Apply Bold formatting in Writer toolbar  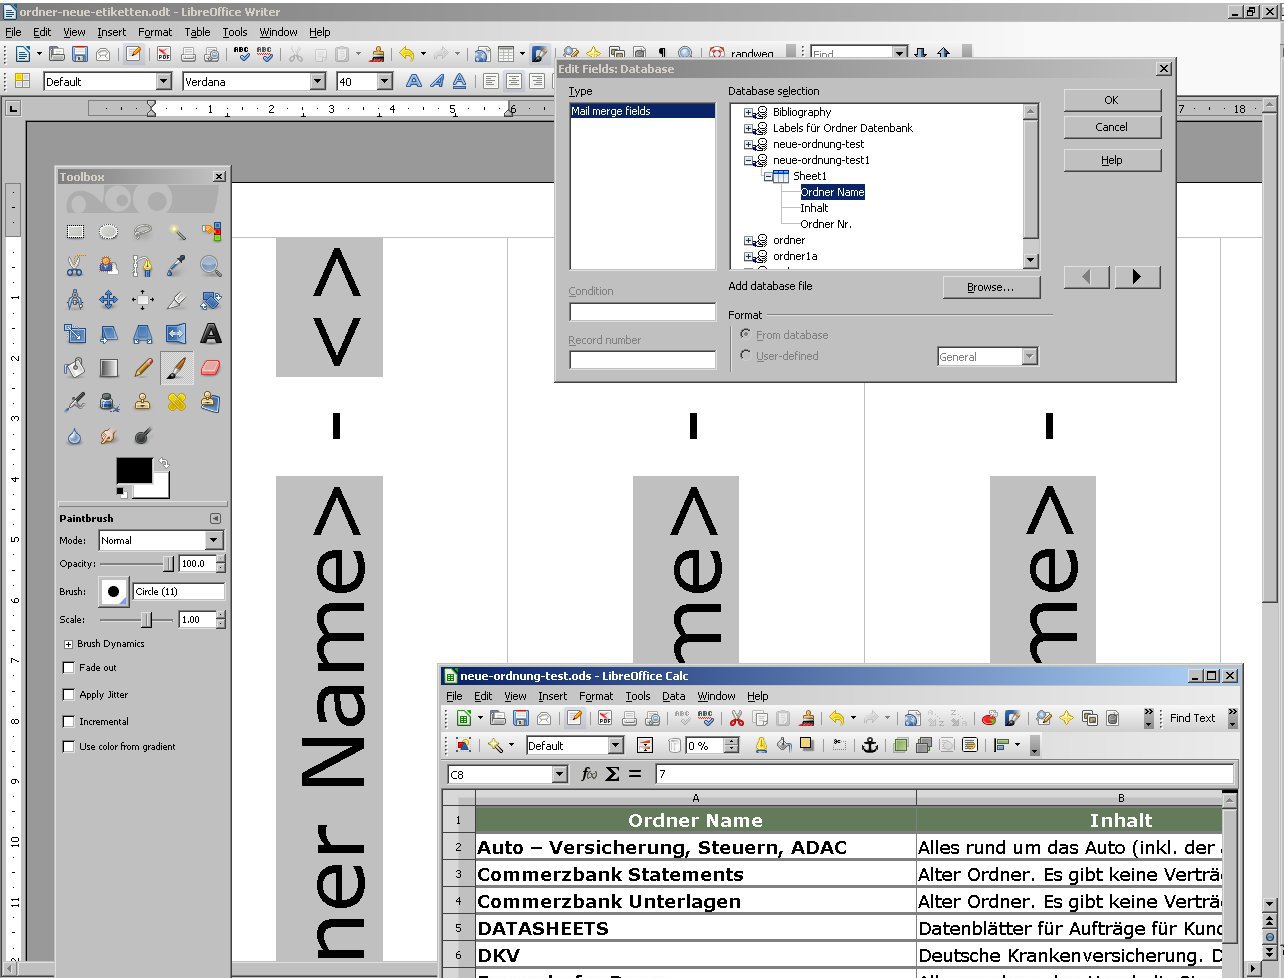point(413,82)
